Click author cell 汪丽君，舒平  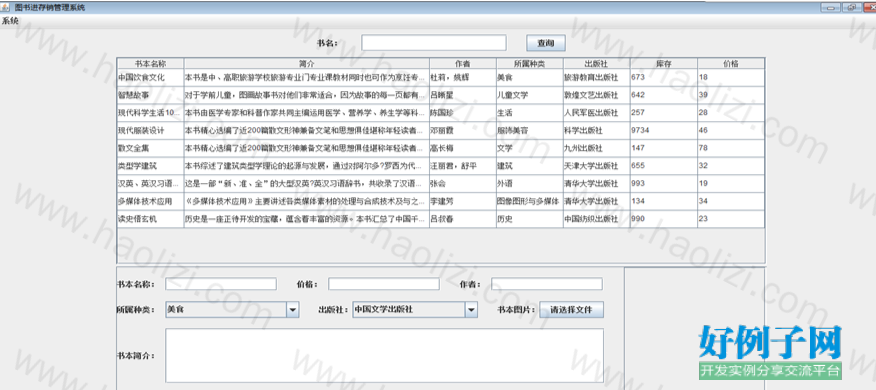[463, 166]
